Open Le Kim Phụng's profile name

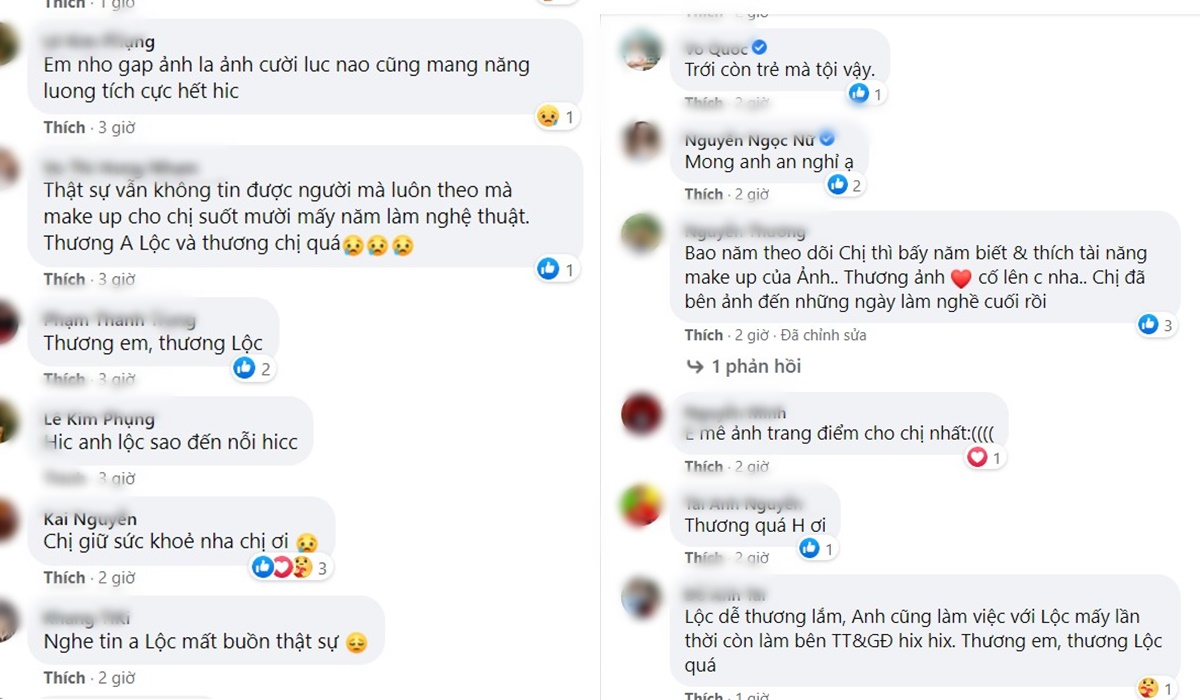click(99, 418)
